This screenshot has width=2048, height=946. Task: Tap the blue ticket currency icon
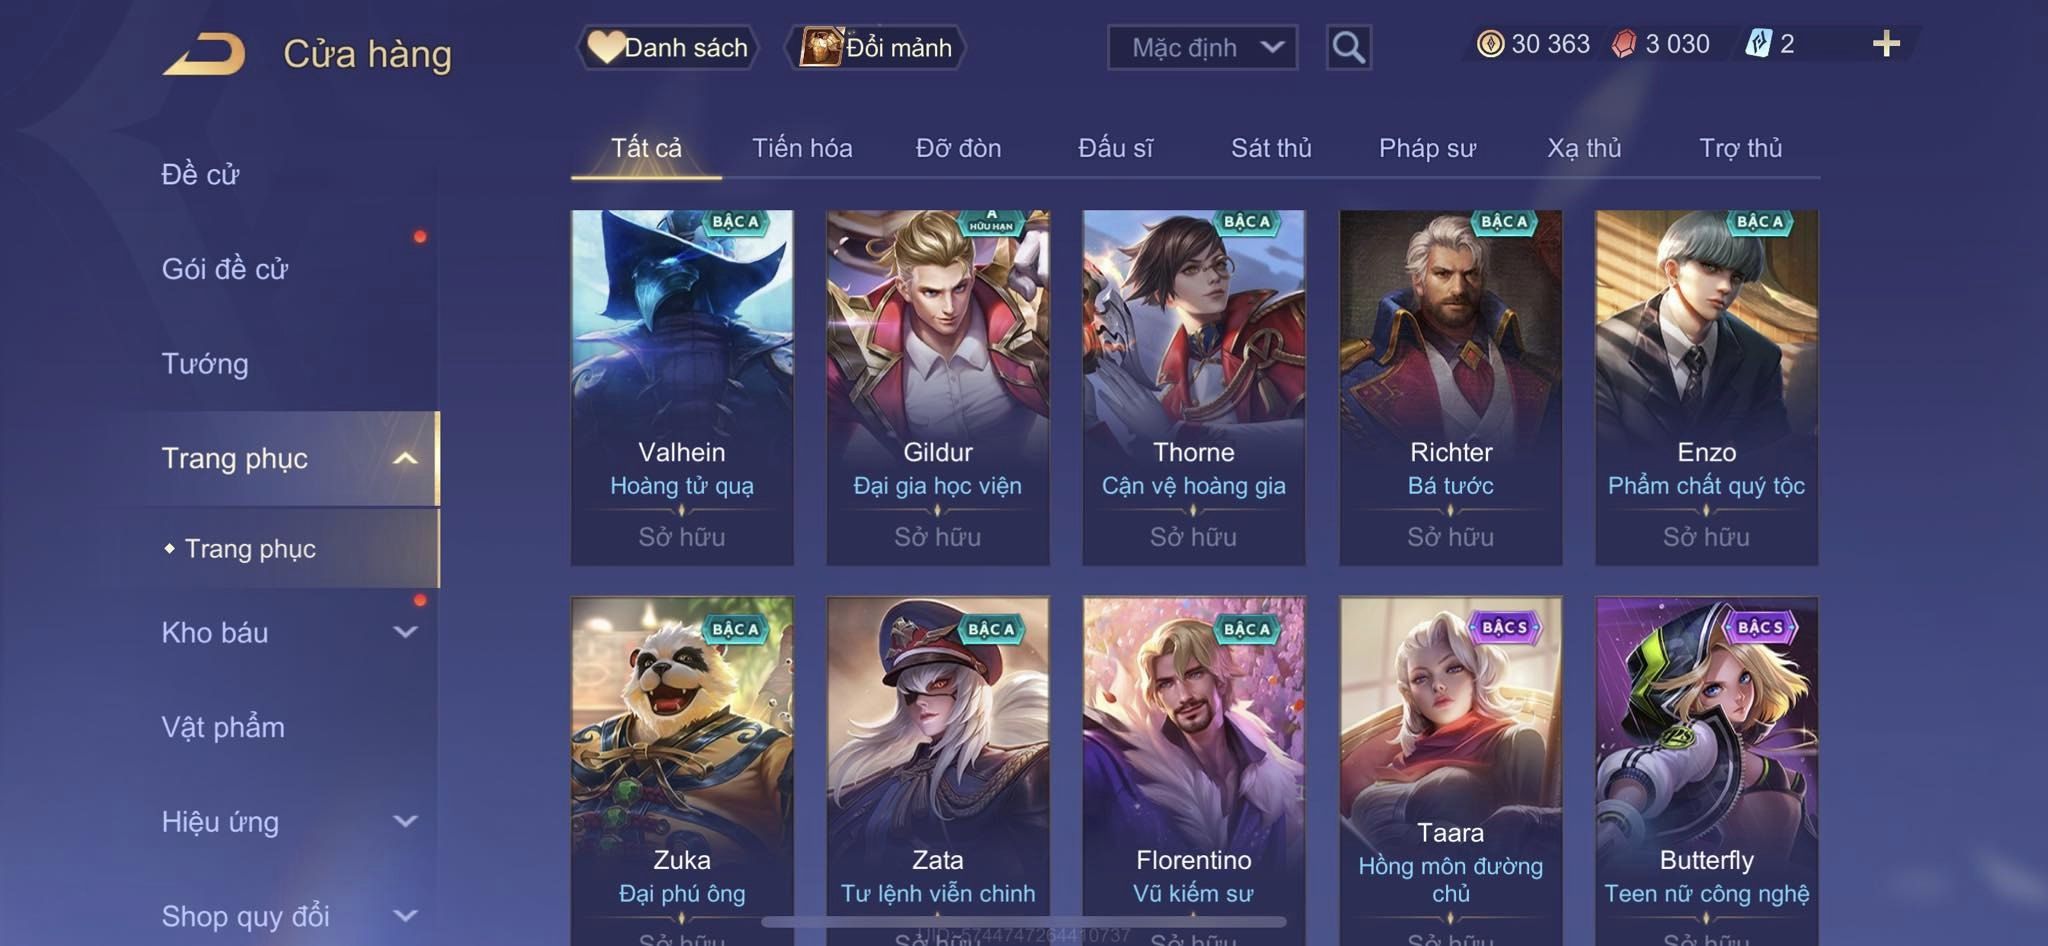(1758, 44)
